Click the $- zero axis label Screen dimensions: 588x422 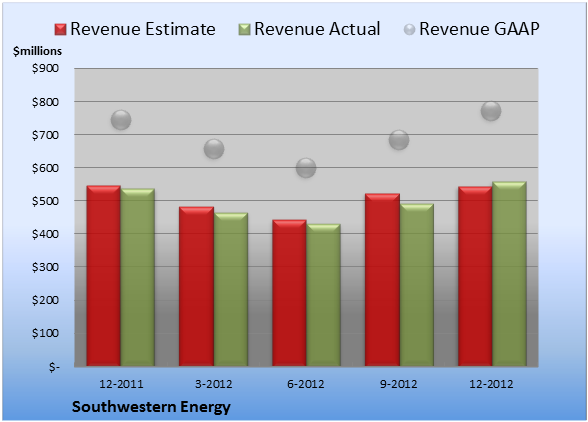point(54,366)
